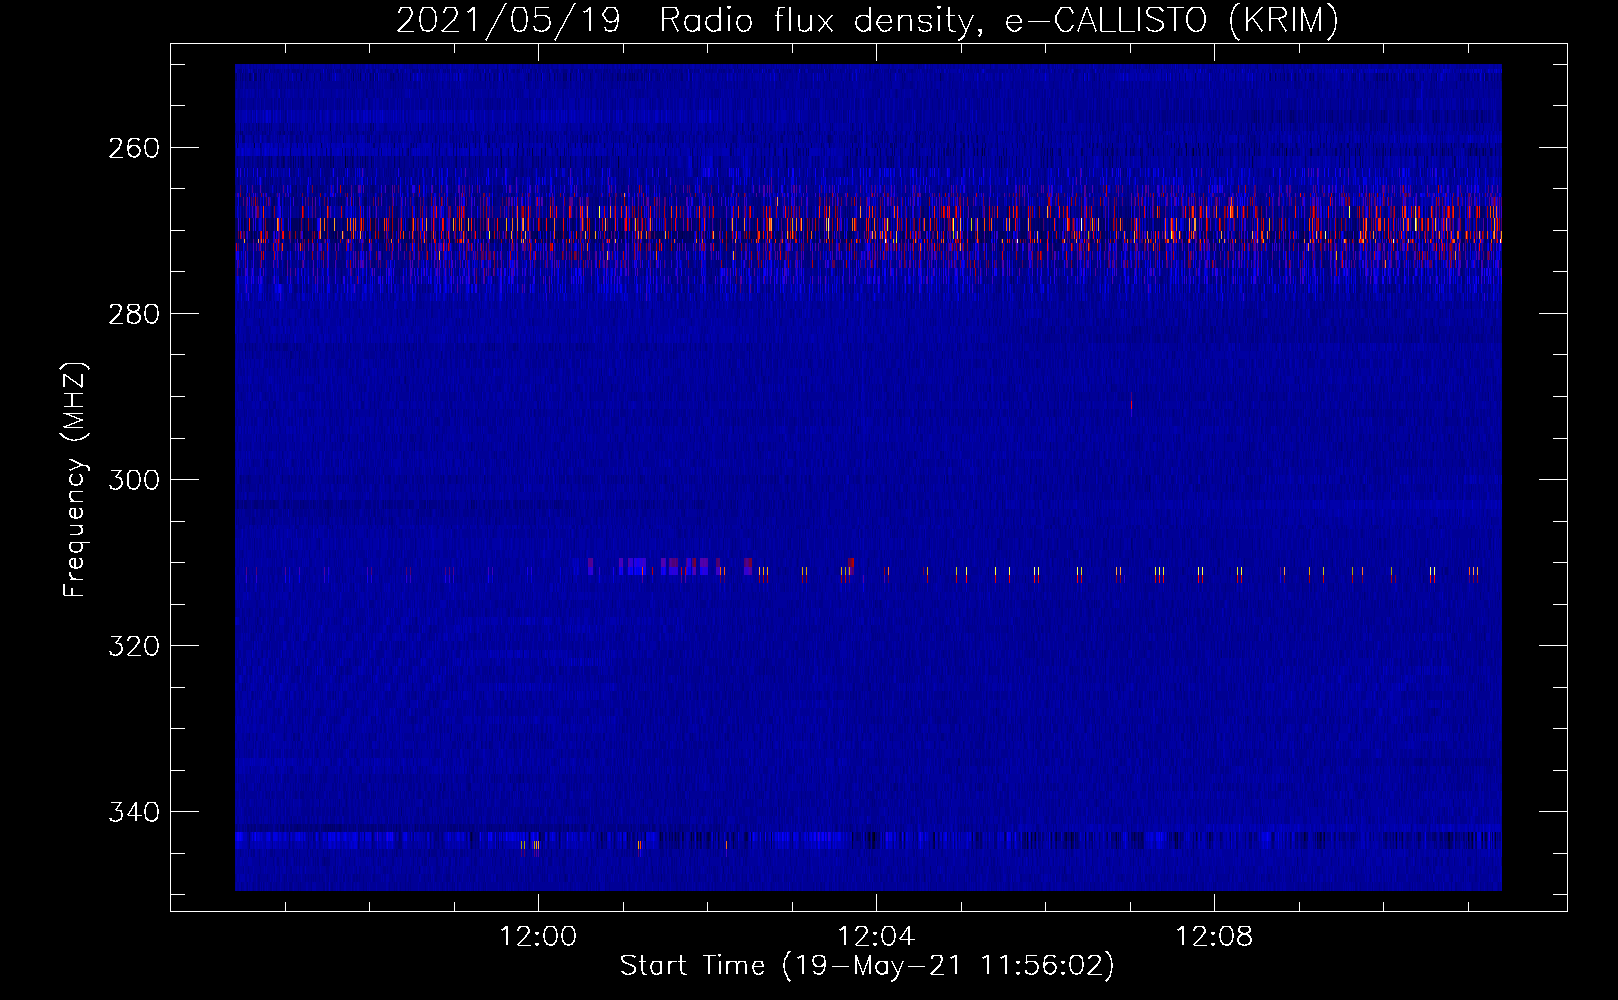This screenshot has width=1618, height=1000.
Task: Click the 320 frequency tick label
Action: click(134, 646)
